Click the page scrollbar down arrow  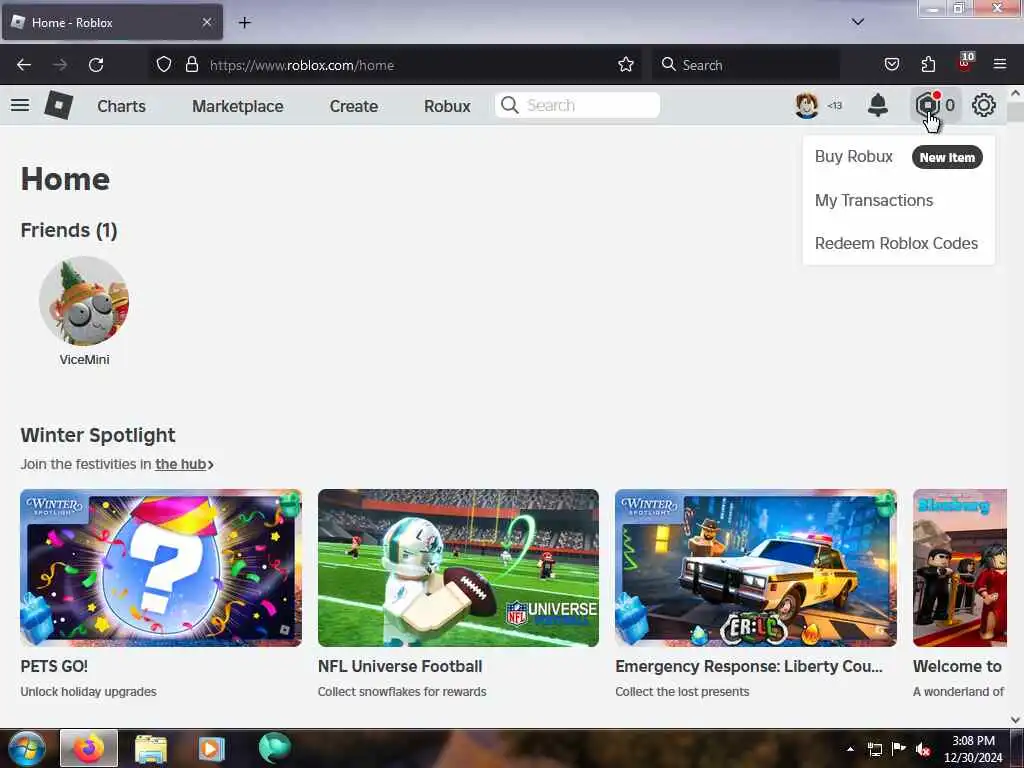click(x=1016, y=720)
